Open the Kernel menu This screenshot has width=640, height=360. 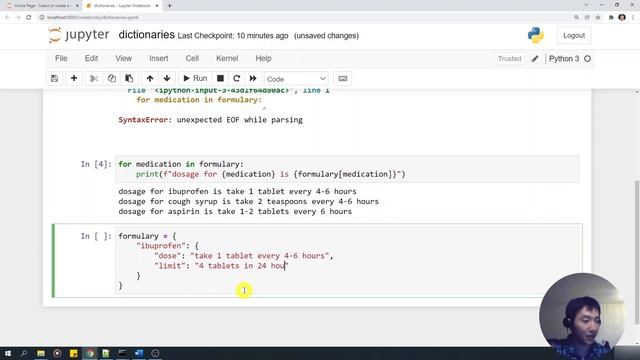tap(227, 58)
